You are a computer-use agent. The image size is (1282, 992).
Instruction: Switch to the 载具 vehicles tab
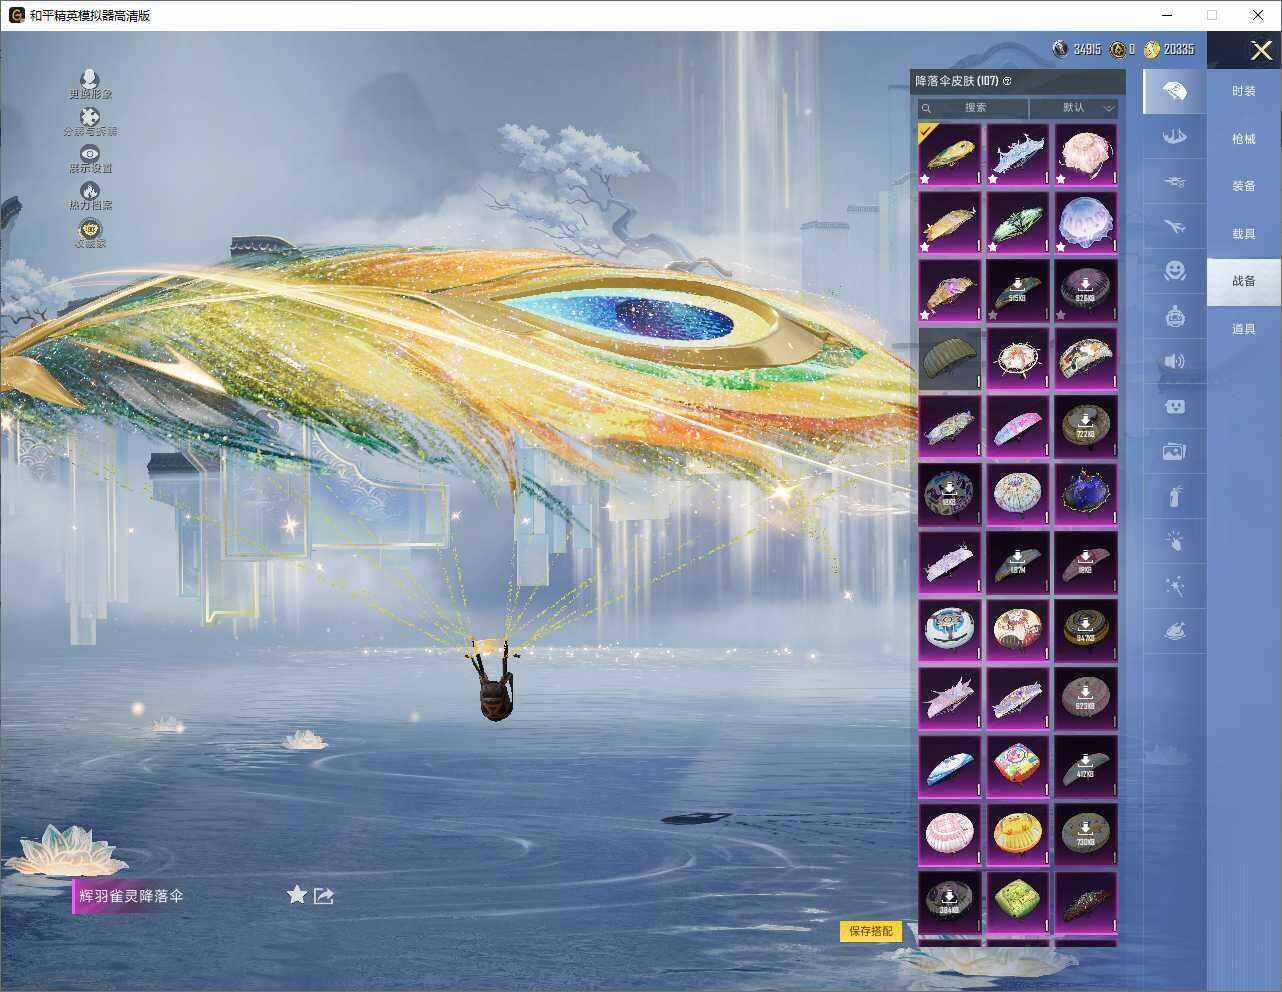(x=1244, y=234)
